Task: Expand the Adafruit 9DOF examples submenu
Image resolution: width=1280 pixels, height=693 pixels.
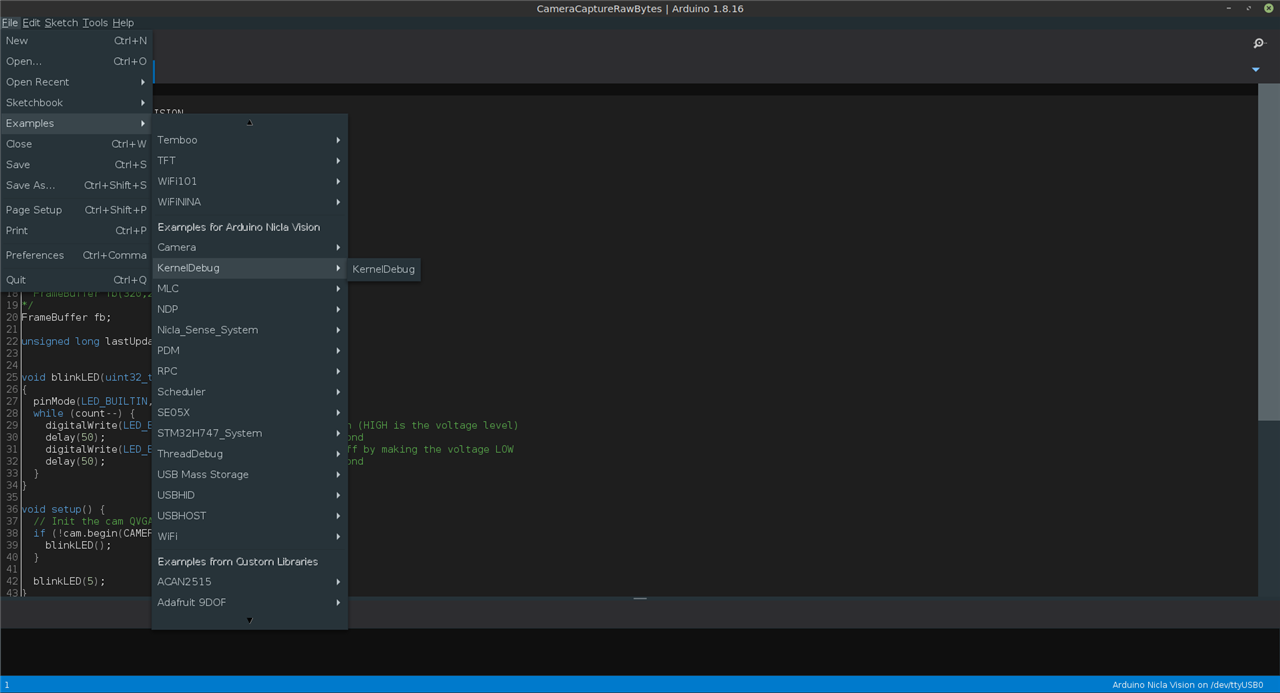Action: 249,602
